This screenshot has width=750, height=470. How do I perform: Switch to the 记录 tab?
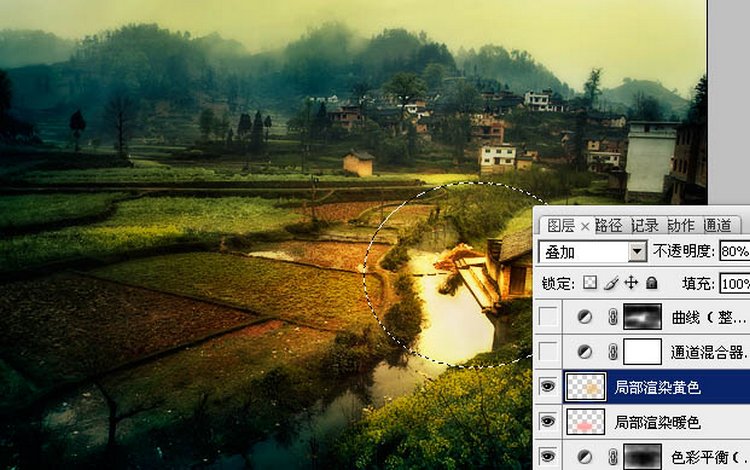[647, 225]
